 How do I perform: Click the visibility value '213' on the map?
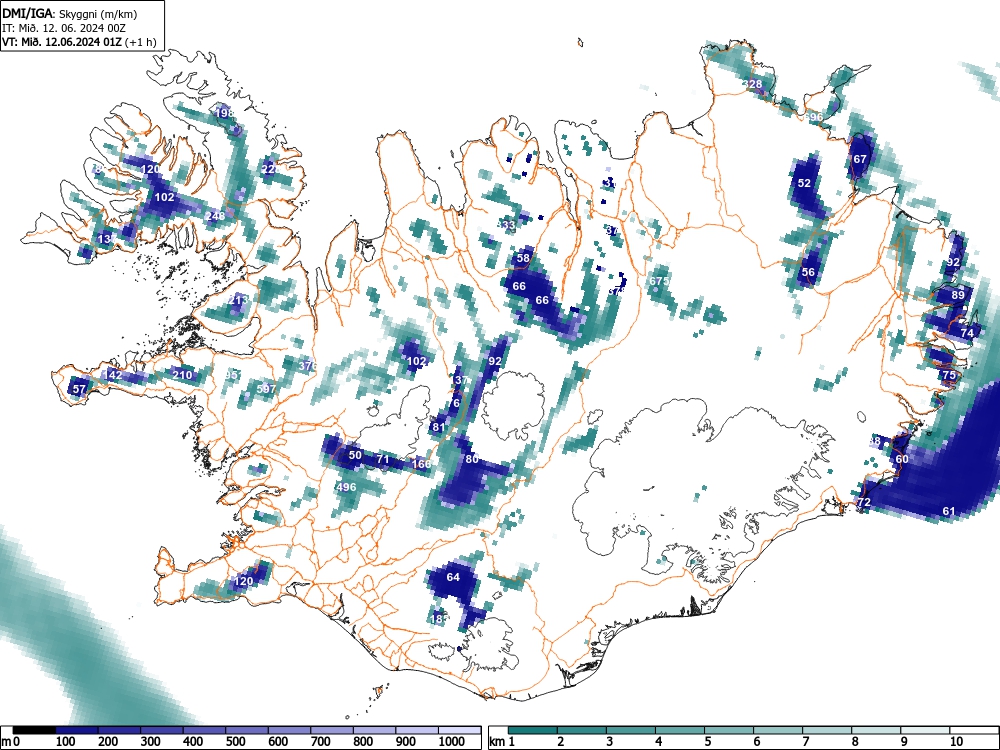click(x=238, y=299)
